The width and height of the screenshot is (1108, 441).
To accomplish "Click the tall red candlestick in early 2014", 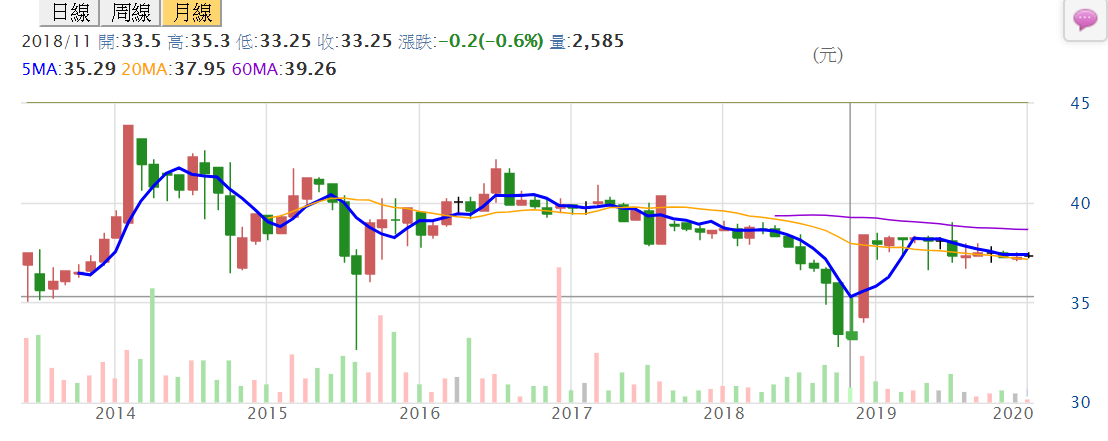I will [128, 174].
